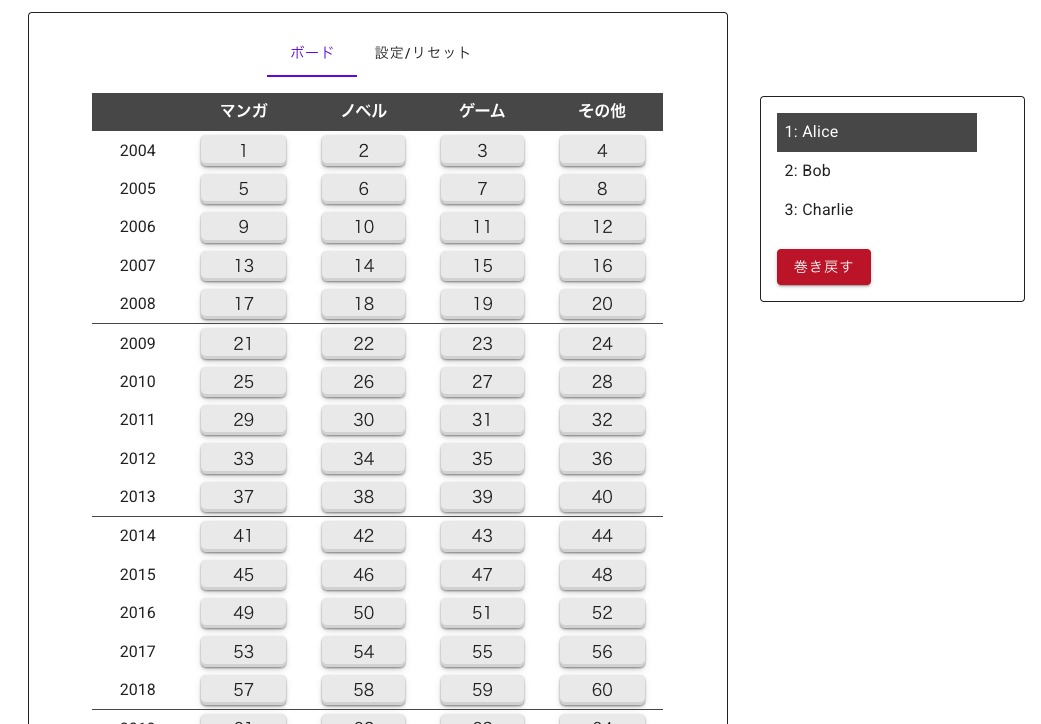Open the 設定/リセット tab
Image resolution: width=1041 pixels, height=724 pixels.
(422, 53)
